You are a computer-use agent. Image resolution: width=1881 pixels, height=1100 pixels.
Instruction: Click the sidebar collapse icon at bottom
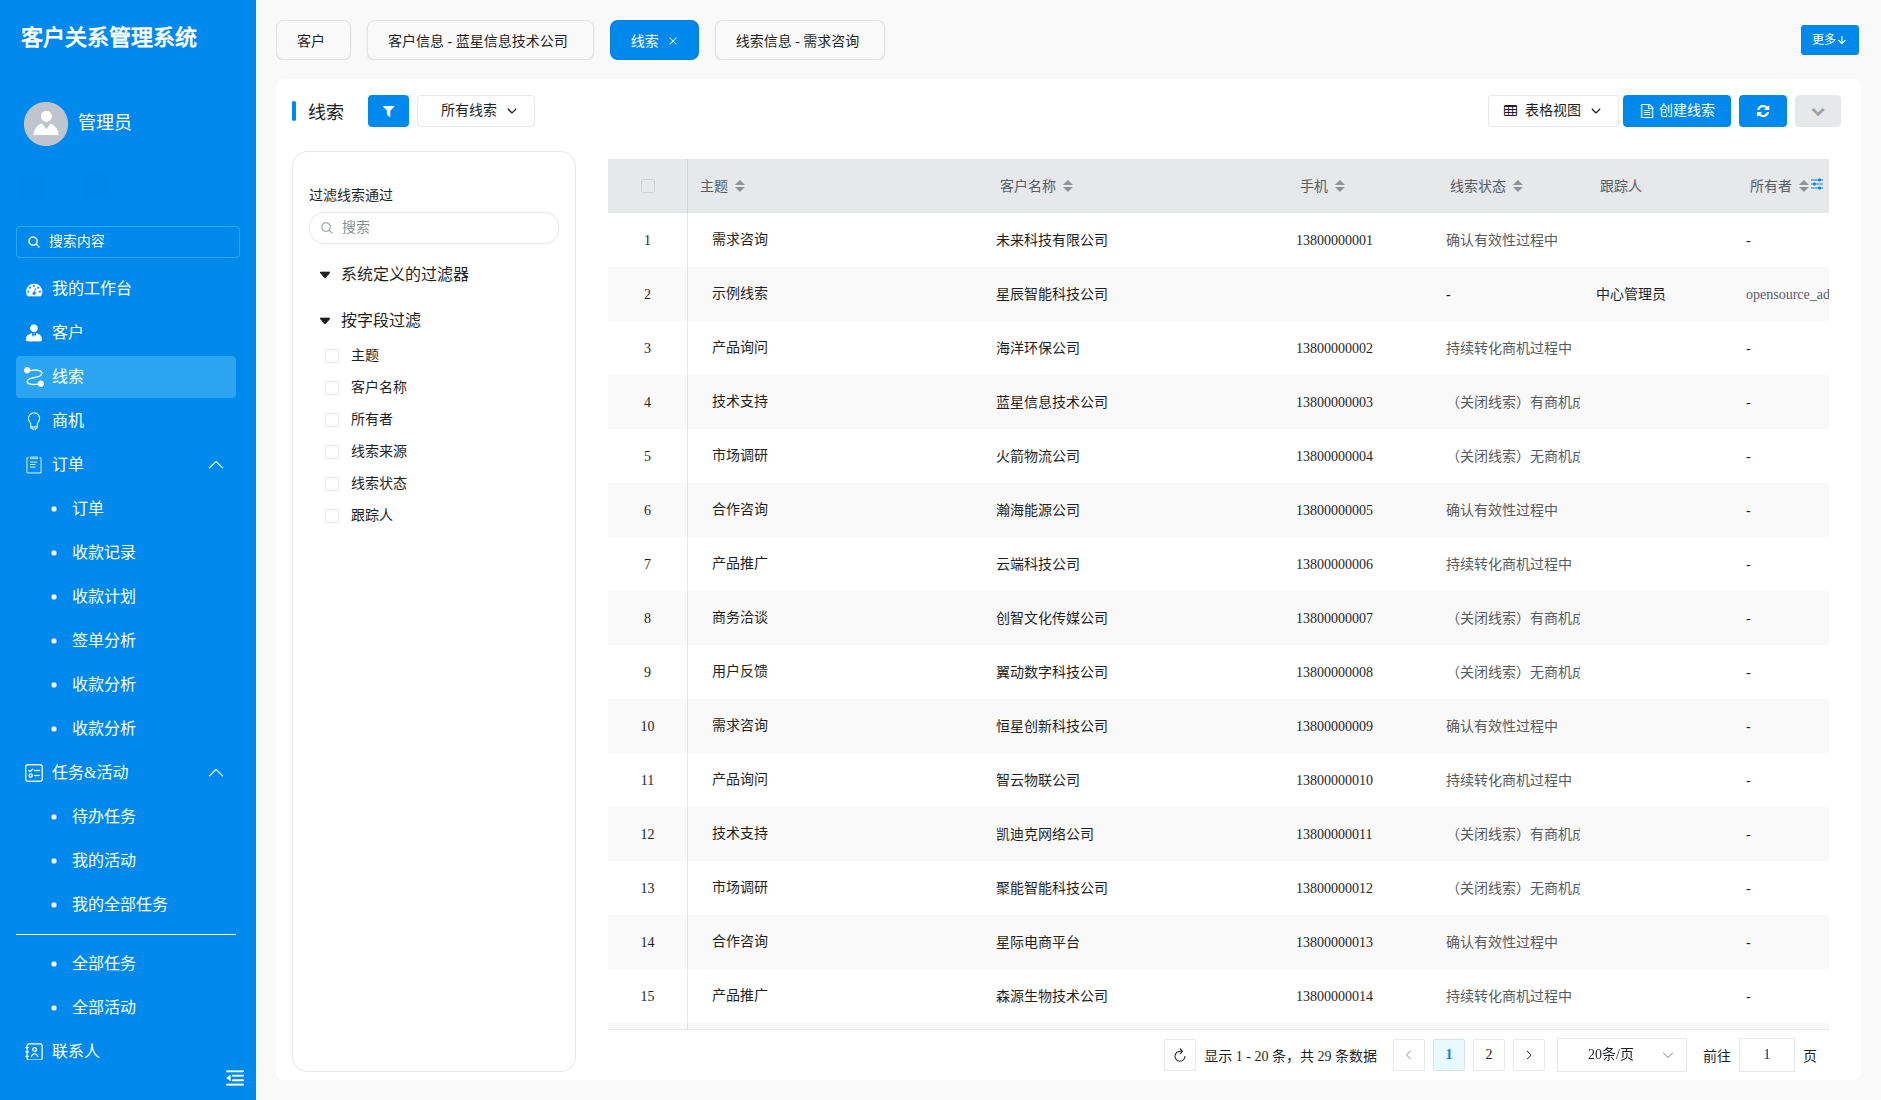[x=235, y=1077]
